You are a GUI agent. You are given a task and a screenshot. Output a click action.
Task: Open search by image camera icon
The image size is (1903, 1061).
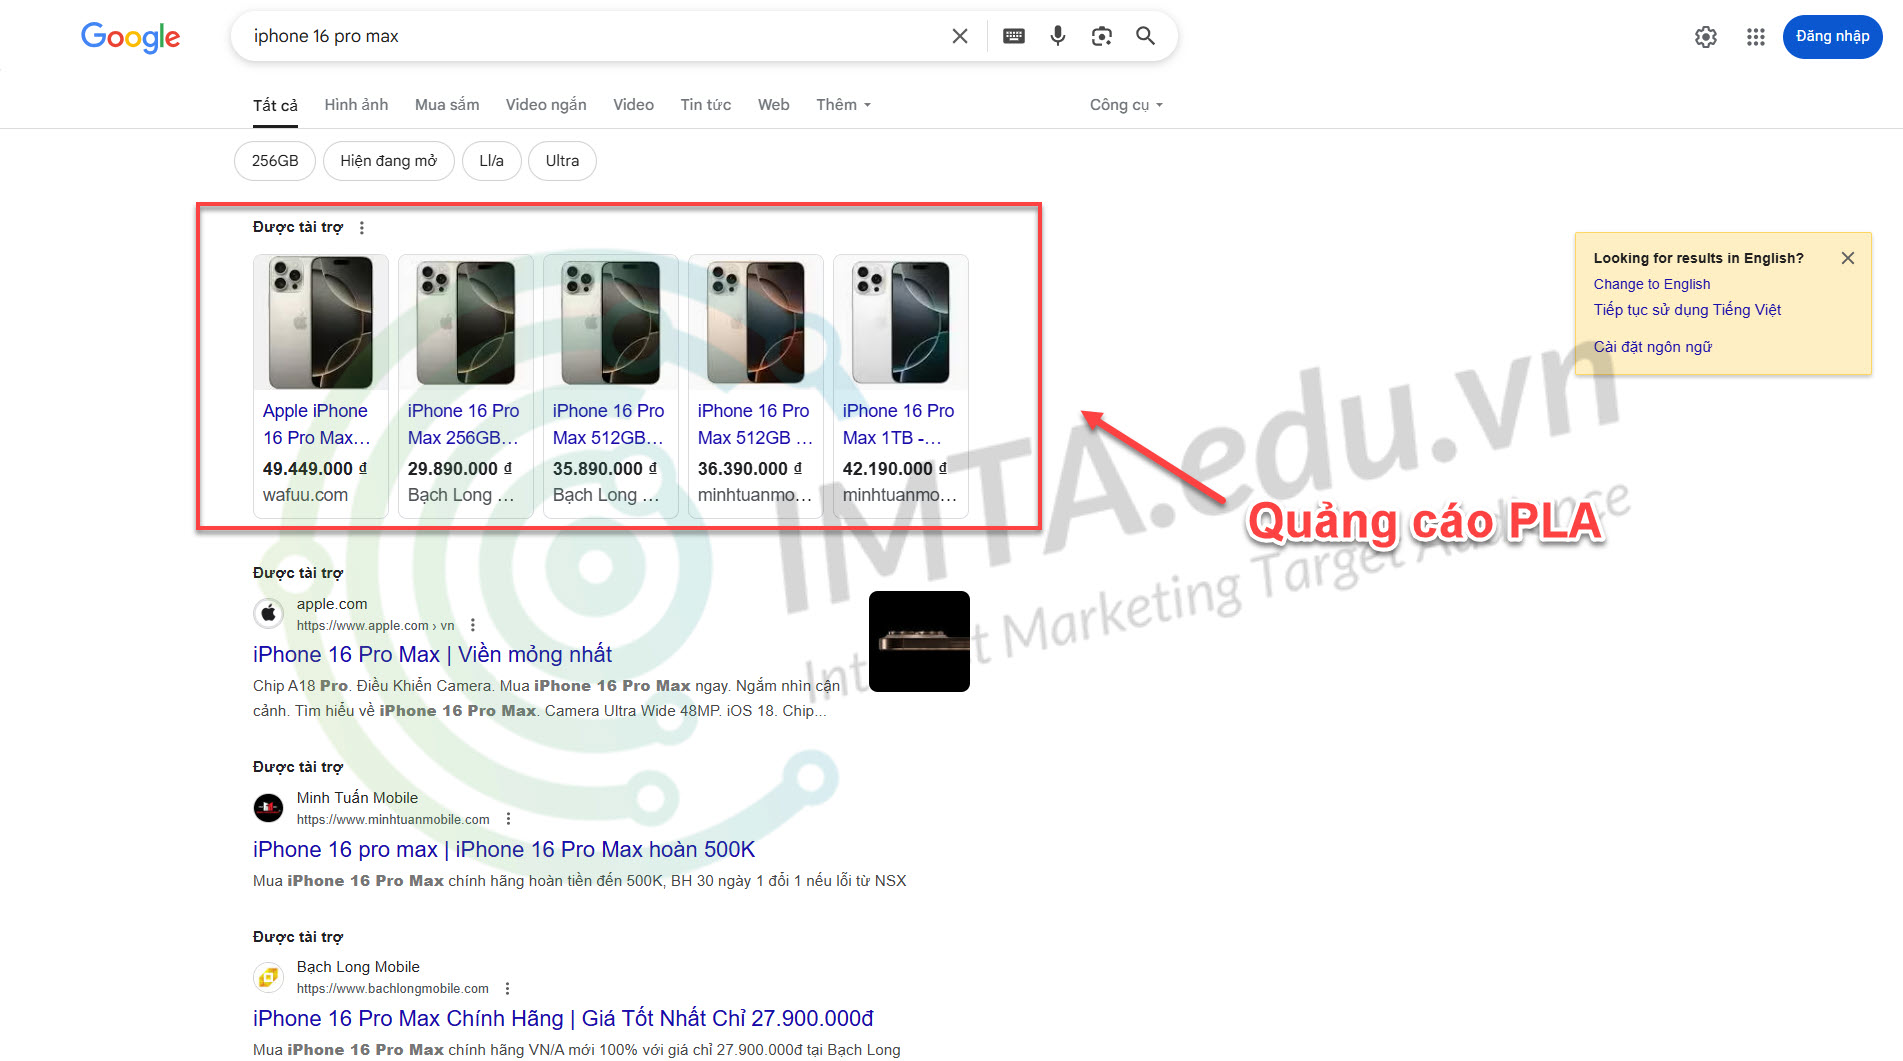(1102, 36)
